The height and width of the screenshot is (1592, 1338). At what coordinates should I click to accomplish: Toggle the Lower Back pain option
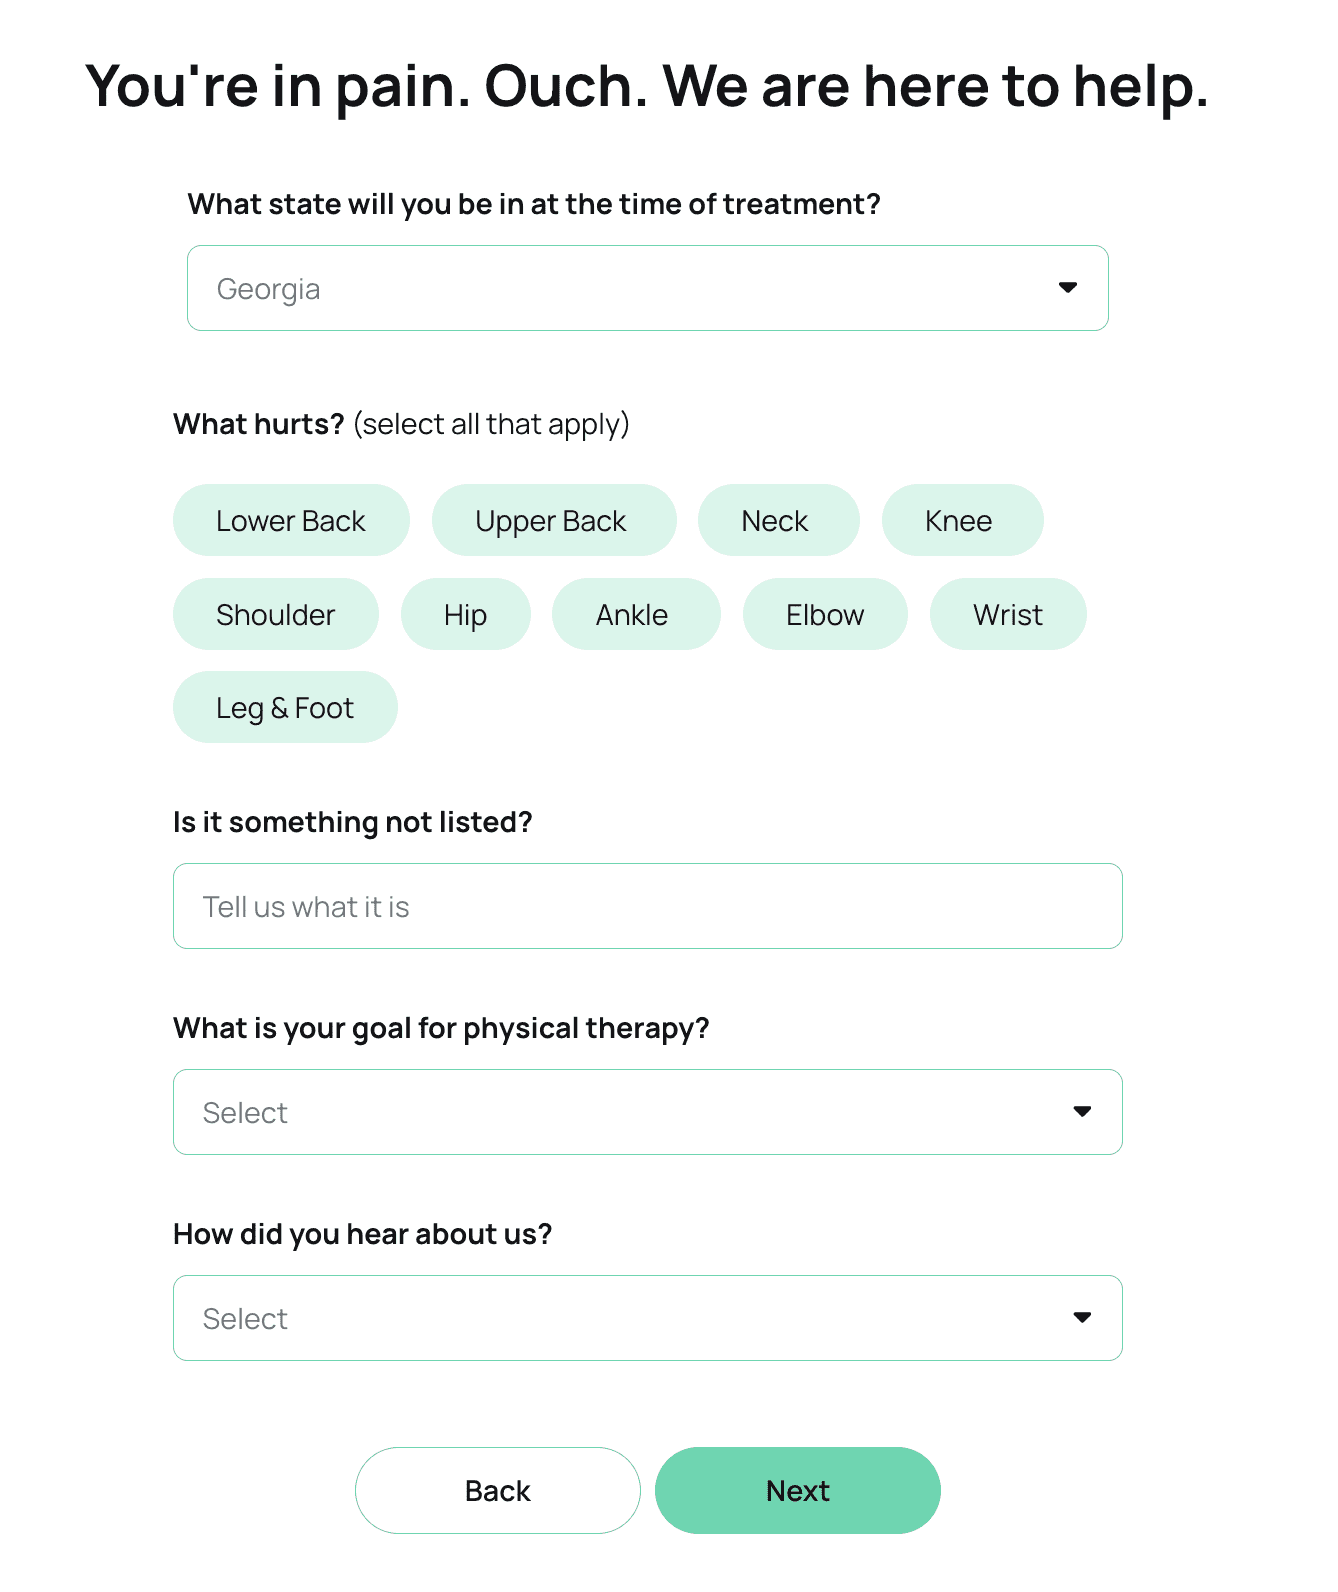pyautogui.click(x=290, y=520)
